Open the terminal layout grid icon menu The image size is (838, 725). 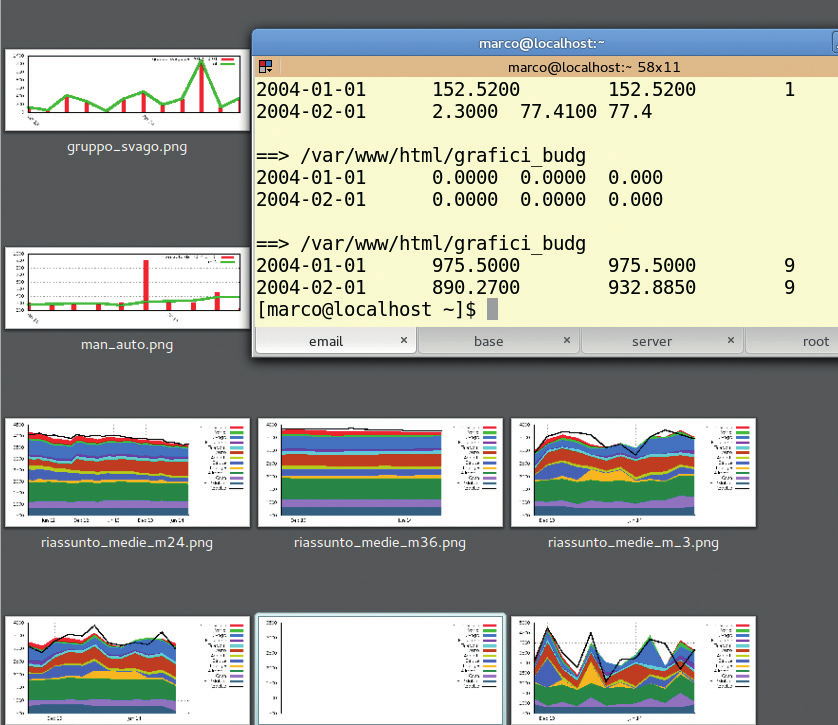click(x=266, y=67)
